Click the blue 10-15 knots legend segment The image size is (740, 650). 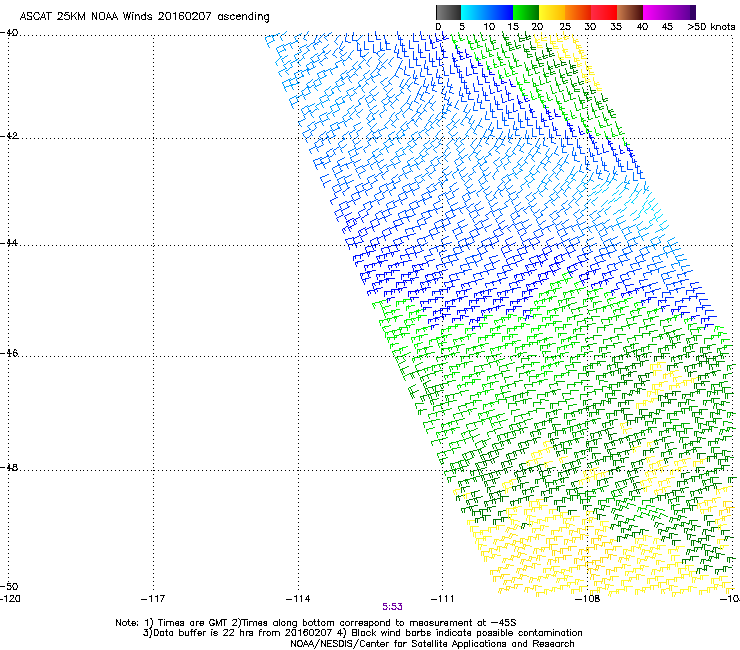tap(499, 12)
